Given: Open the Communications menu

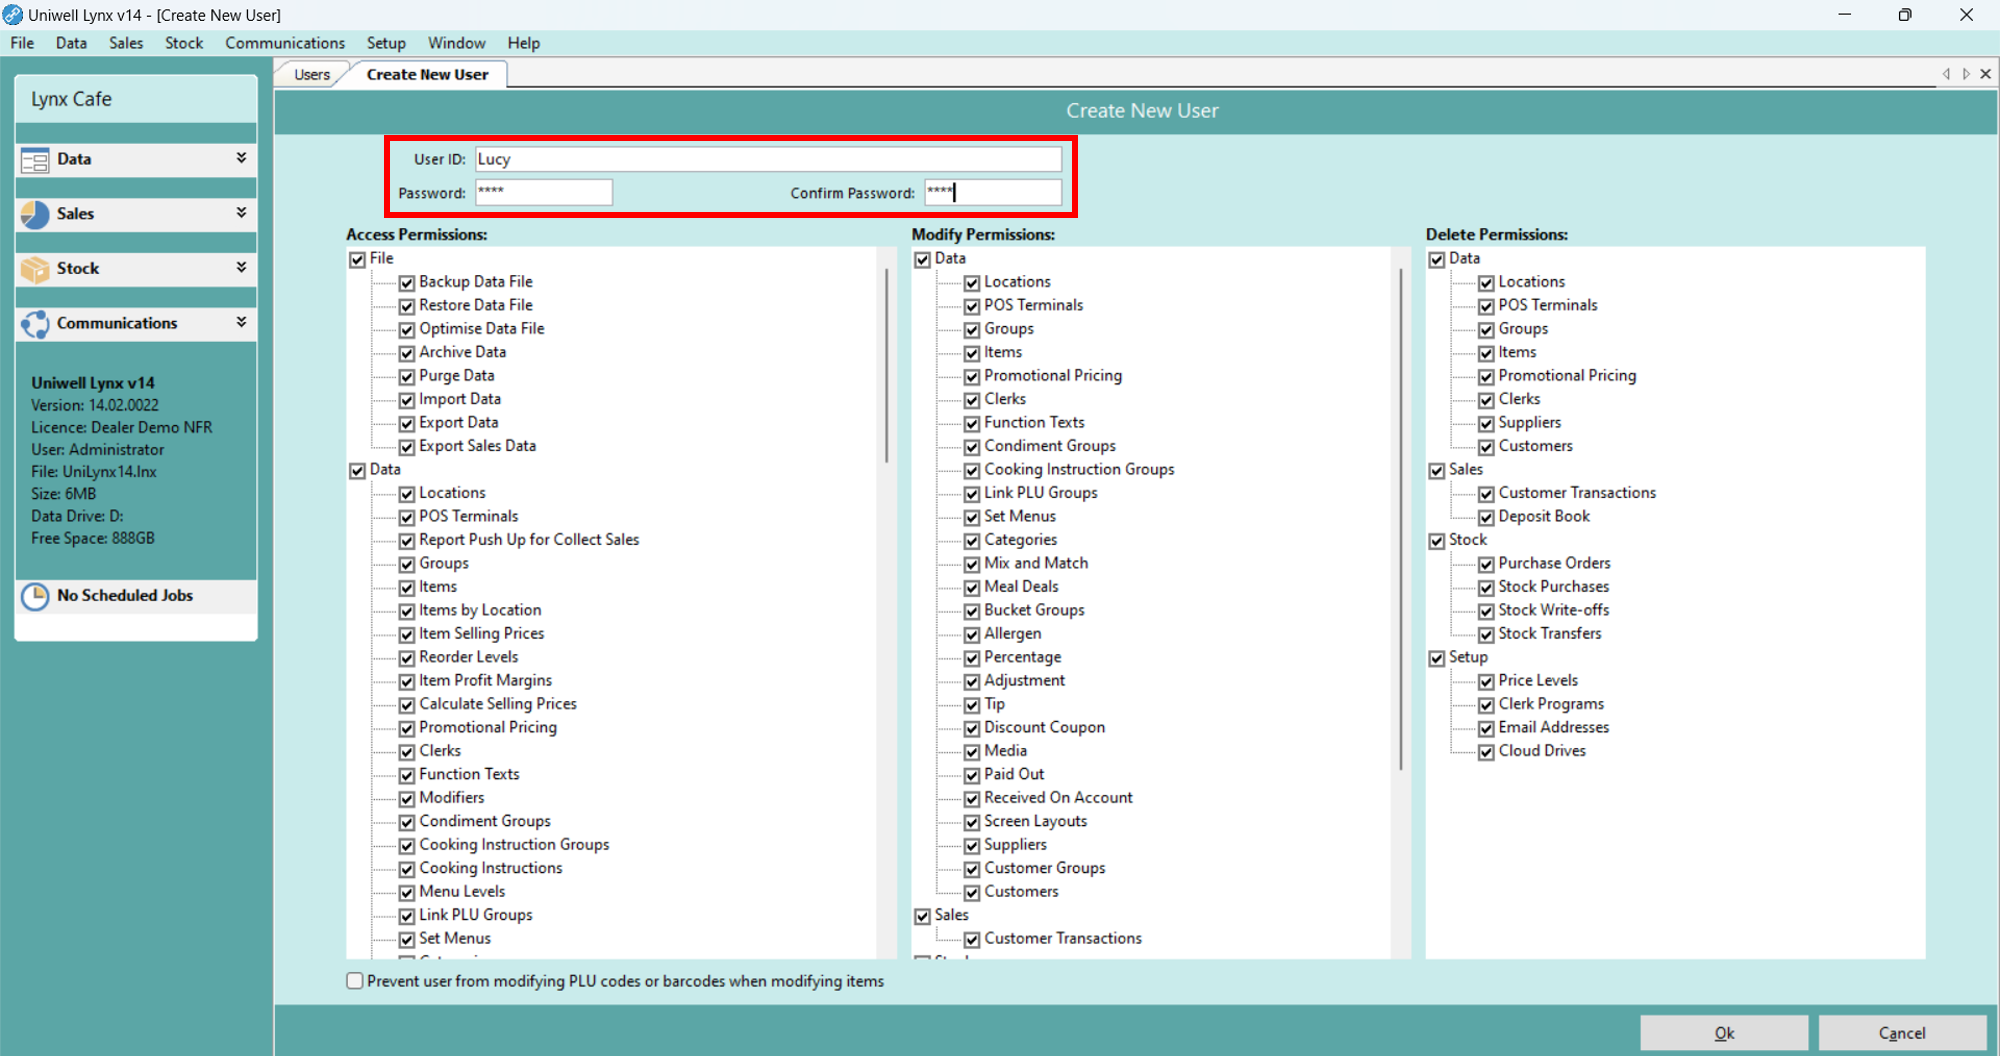Looking at the screenshot, I should 285,43.
